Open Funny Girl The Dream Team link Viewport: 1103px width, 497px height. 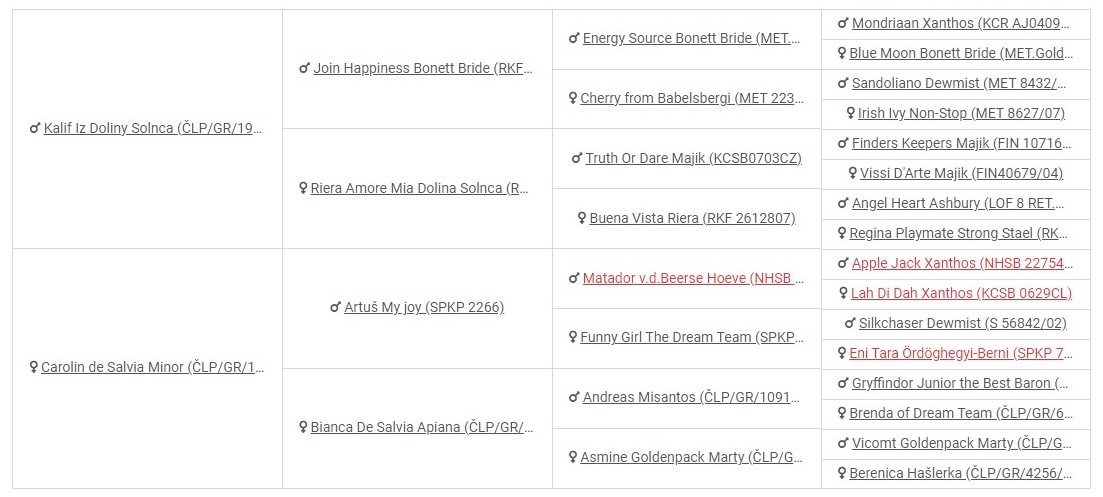point(692,338)
